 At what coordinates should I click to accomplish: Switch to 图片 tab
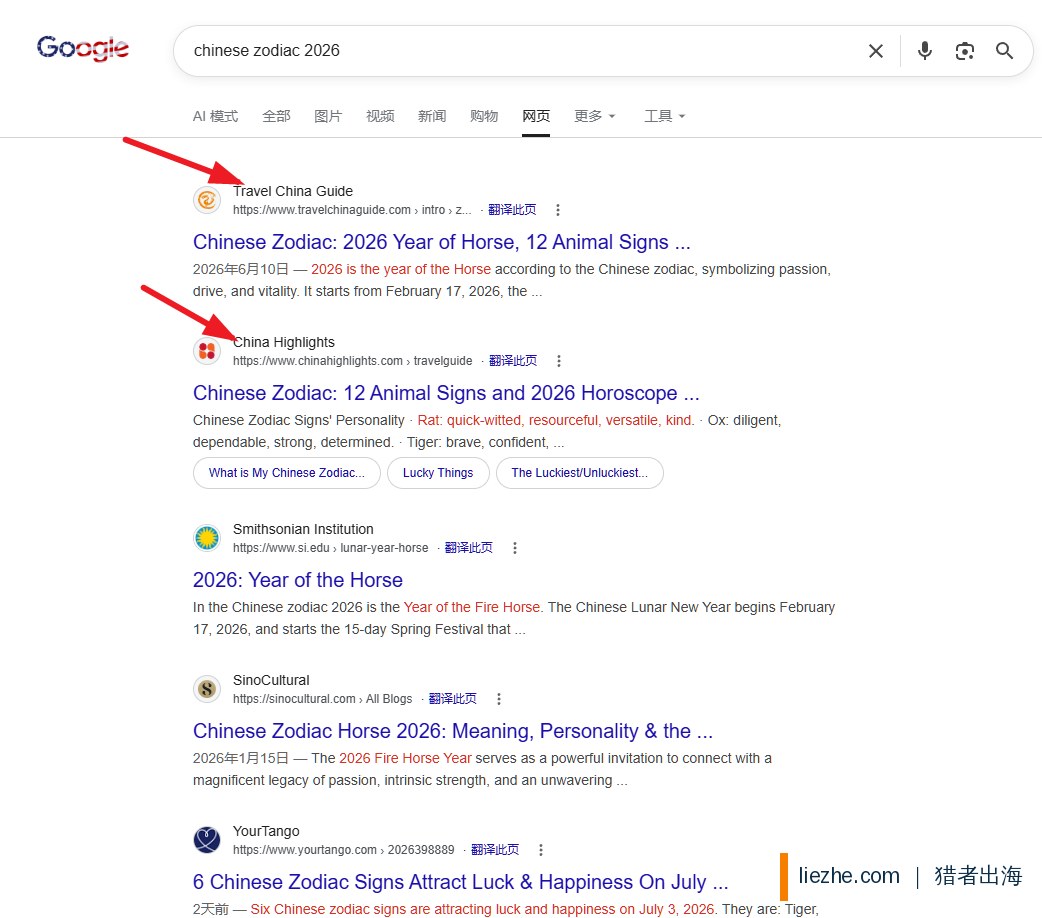click(328, 116)
